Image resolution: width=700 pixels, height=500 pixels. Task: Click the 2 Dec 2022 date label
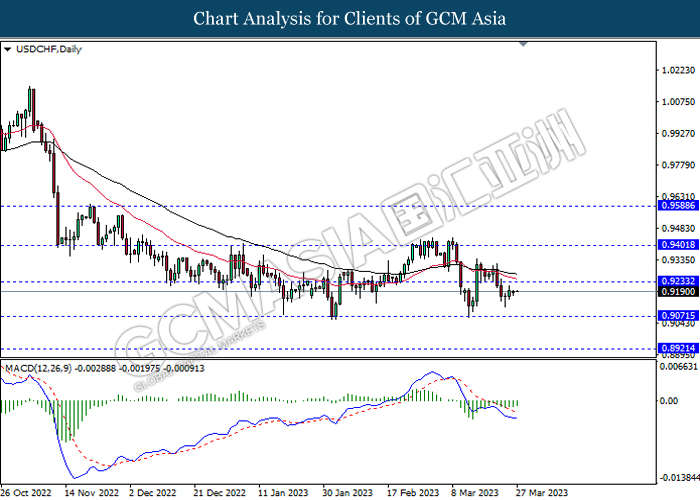[153, 493]
